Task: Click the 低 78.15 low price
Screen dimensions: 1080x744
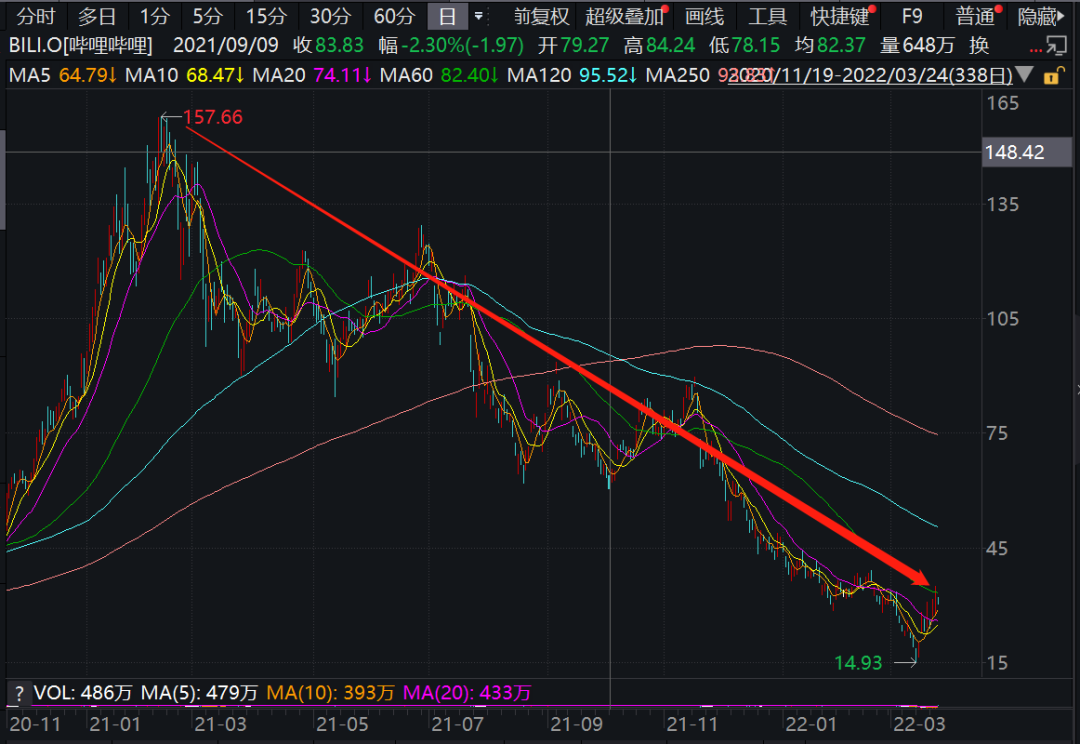Action: [745, 45]
